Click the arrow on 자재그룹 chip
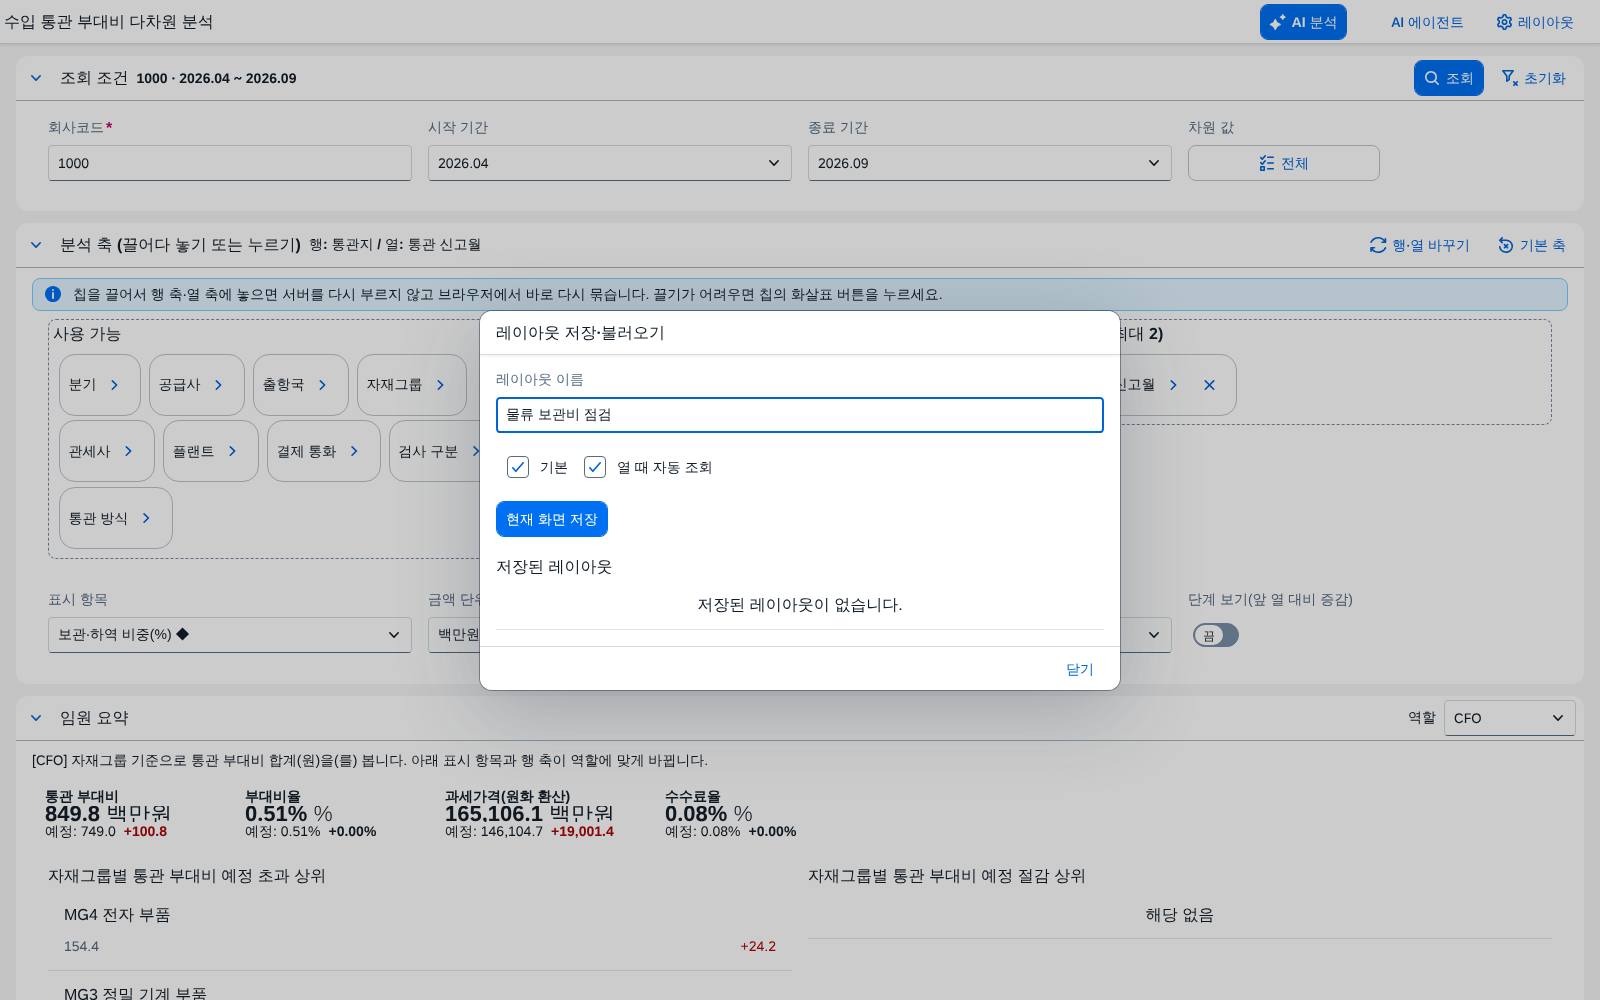Viewport: 1600px width, 1000px height. click(x=440, y=385)
